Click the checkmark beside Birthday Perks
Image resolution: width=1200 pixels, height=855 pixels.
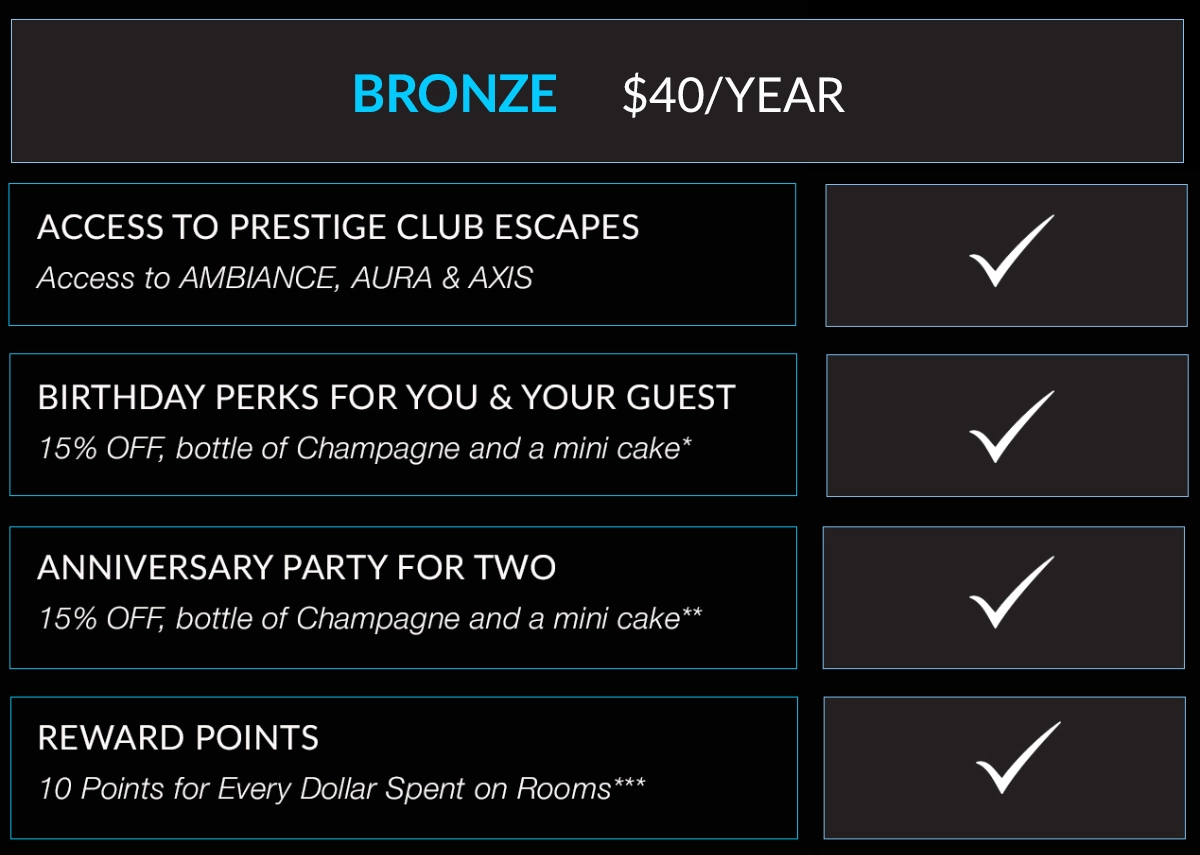[x=1011, y=427]
